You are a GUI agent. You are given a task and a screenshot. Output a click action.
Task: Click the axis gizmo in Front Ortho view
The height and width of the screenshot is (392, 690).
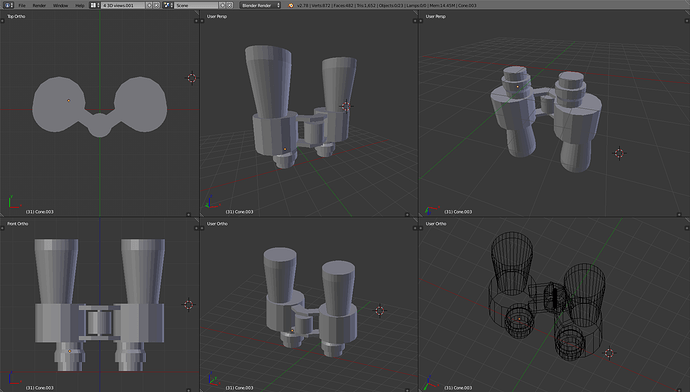[13, 378]
